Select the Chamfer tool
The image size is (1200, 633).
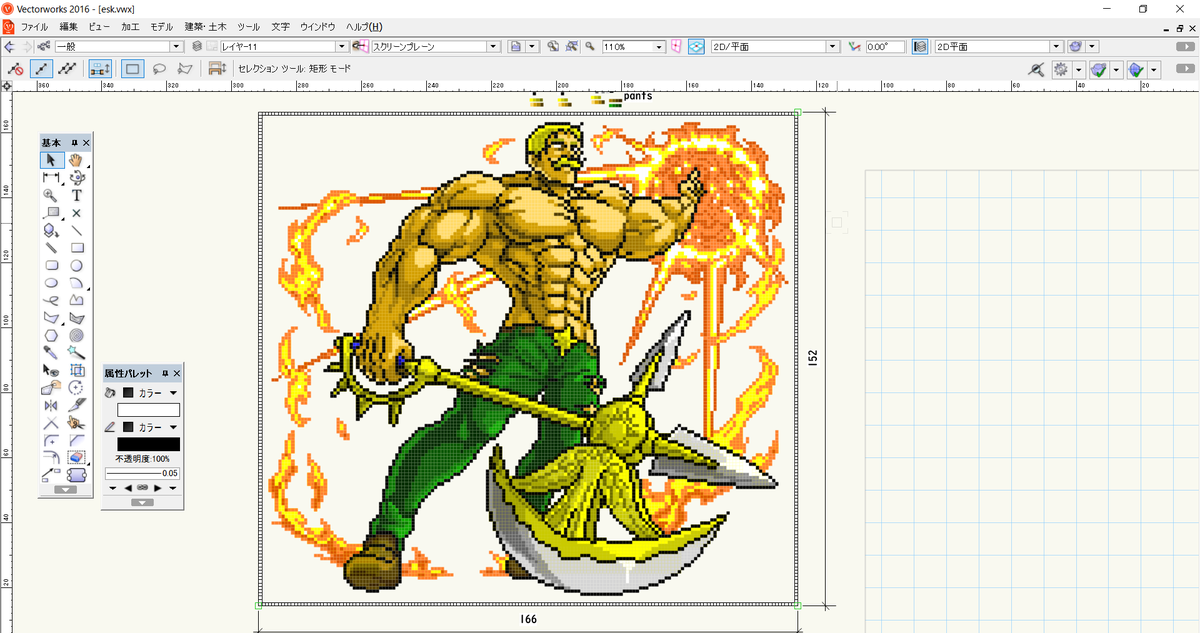point(76,441)
